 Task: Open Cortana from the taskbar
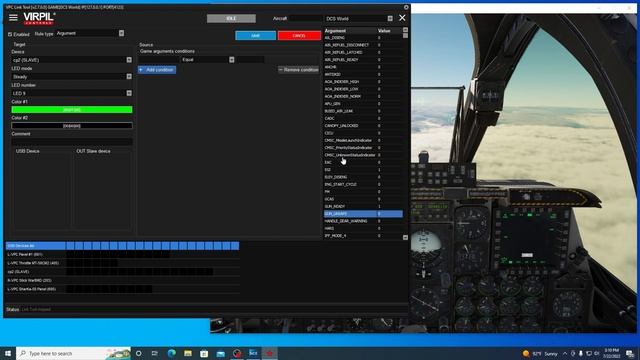tap(139, 353)
